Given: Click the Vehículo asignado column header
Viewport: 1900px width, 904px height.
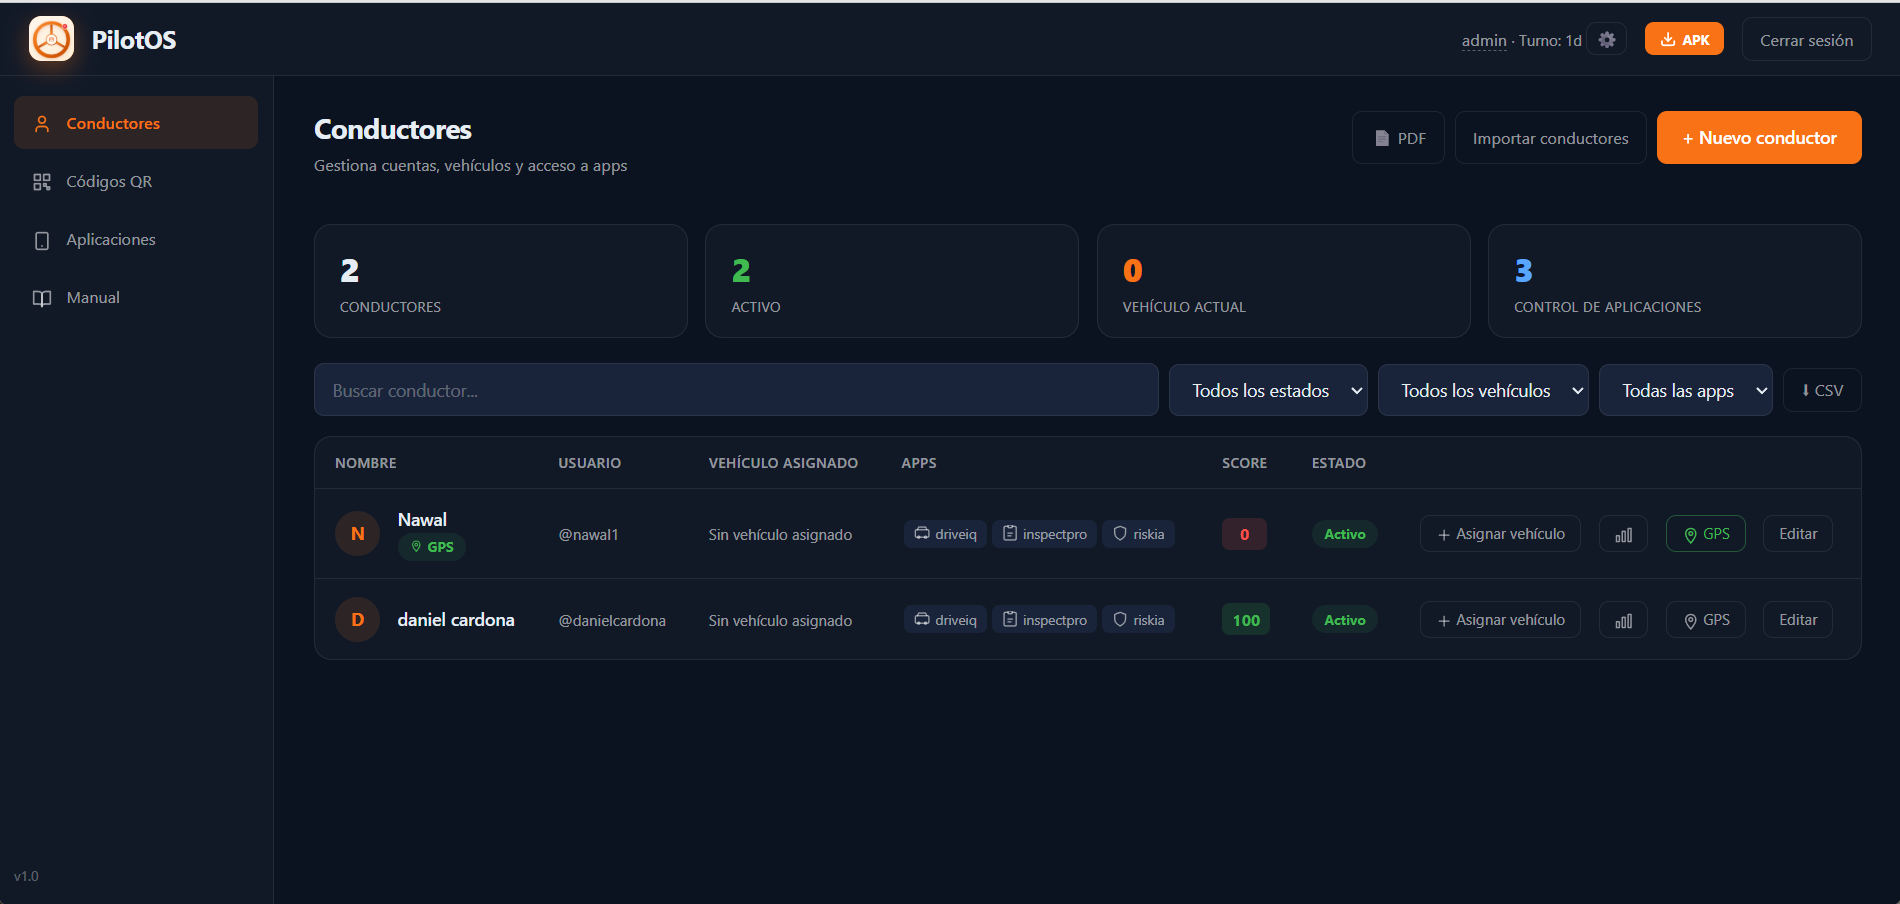Looking at the screenshot, I should (x=783, y=463).
